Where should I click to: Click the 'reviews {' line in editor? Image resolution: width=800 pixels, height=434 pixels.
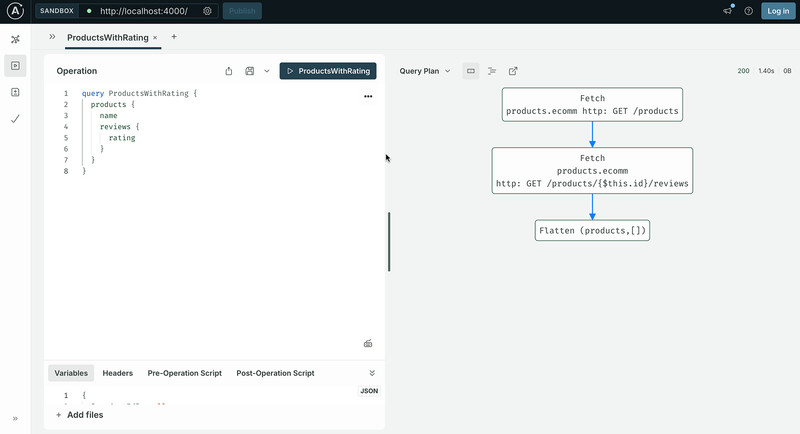[119, 126]
